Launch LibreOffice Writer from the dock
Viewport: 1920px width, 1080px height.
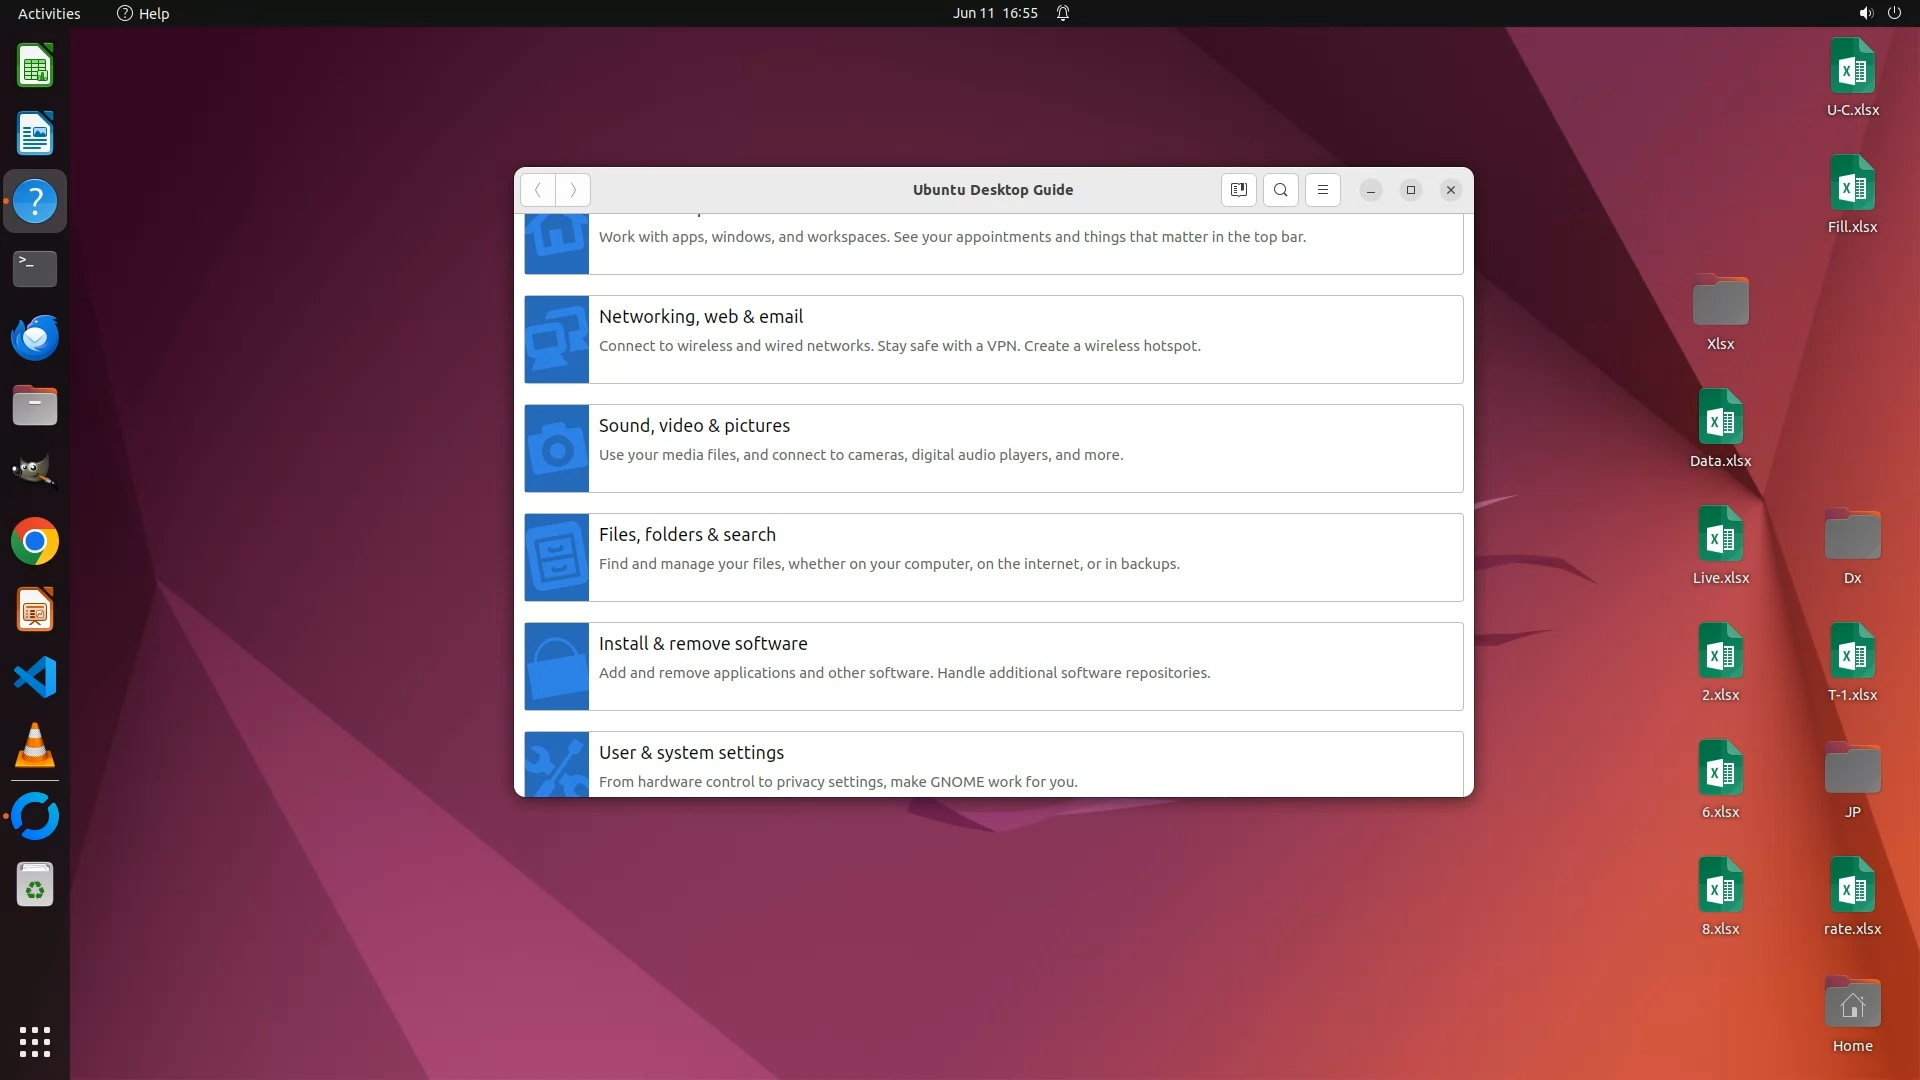click(x=35, y=134)
